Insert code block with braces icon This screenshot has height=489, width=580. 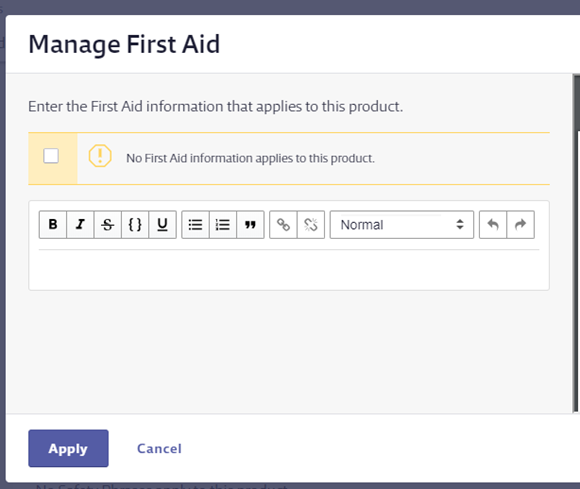pyautogui.click(x=135, y=225)
